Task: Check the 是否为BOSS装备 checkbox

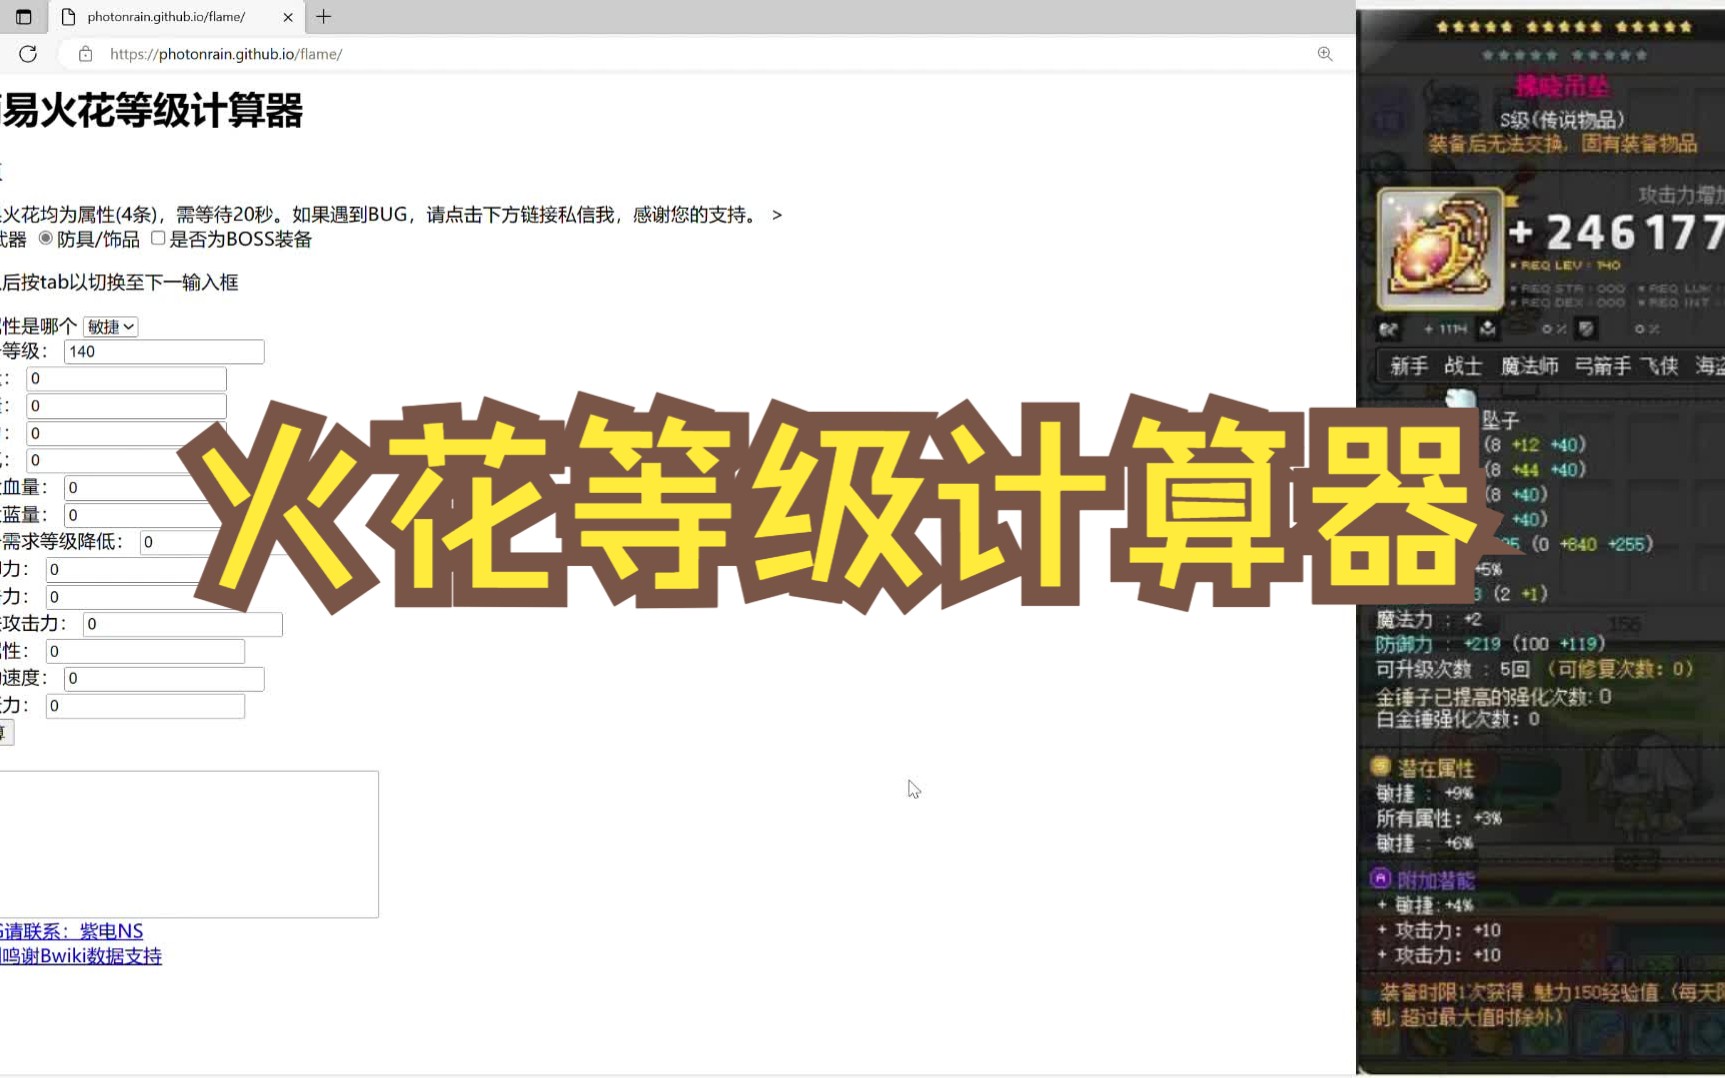Action: click(x=158, y=238)
